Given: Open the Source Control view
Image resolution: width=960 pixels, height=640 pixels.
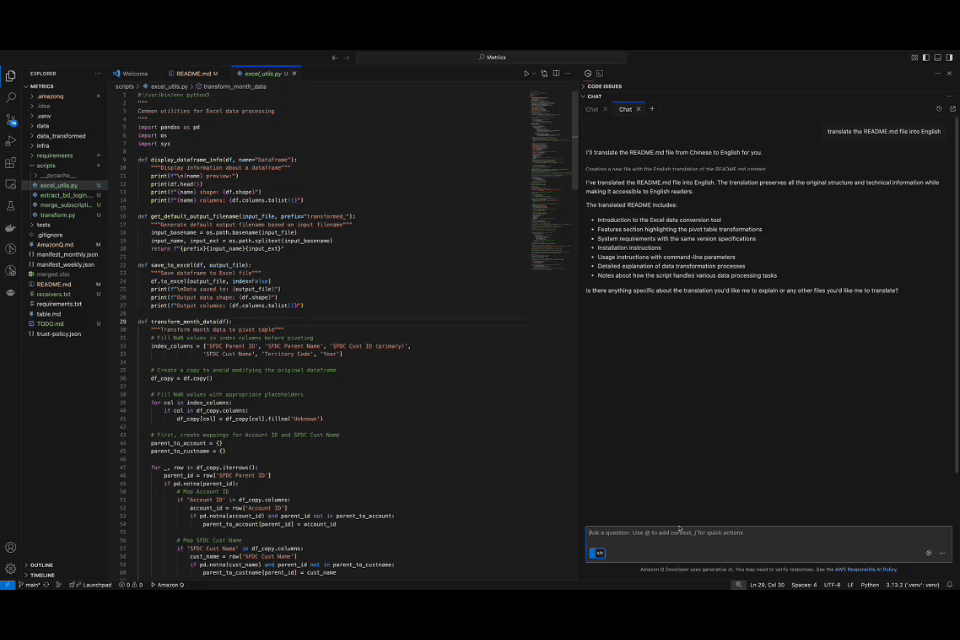Looking at the screenshot, I should point(11,121).
